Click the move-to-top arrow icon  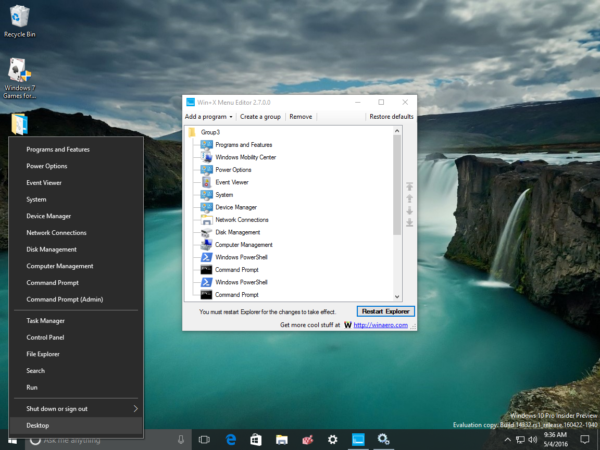409,186
